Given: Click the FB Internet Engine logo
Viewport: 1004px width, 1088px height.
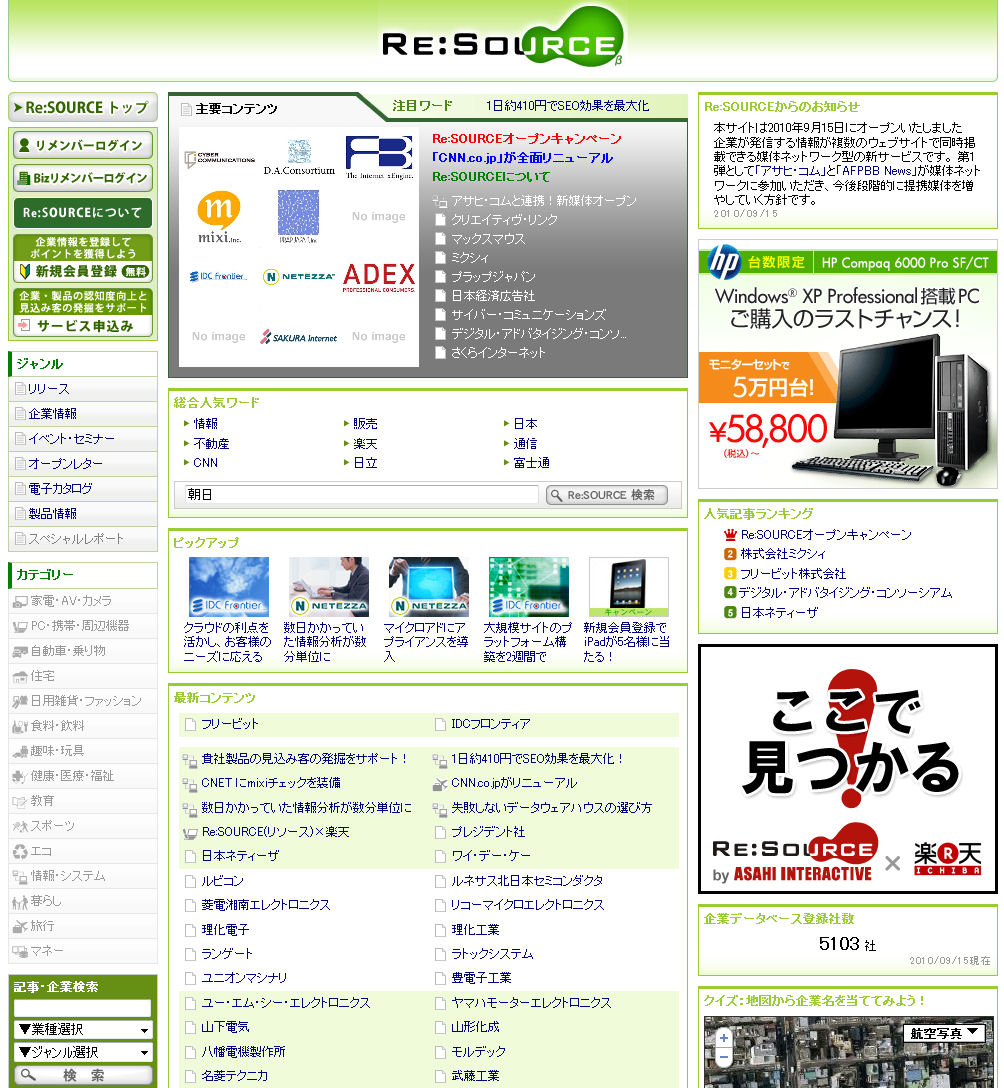Looking at the screenshot, I should (379, 158).
